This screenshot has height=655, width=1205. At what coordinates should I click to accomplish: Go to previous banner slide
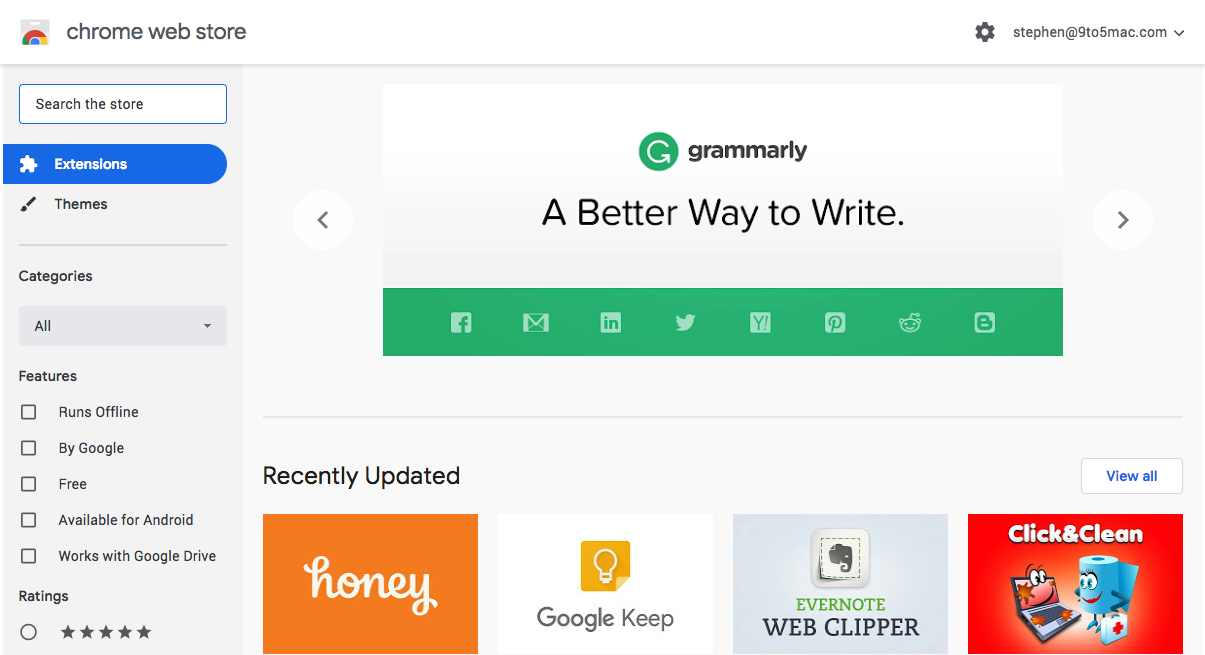coord(323,220)
